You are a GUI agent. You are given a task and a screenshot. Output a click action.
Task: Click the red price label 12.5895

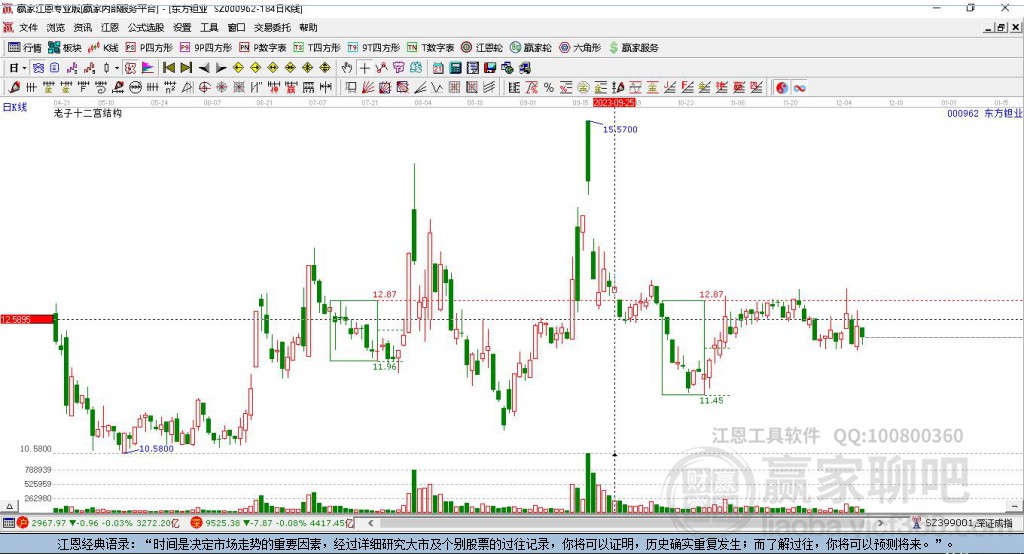click(27, 319)
